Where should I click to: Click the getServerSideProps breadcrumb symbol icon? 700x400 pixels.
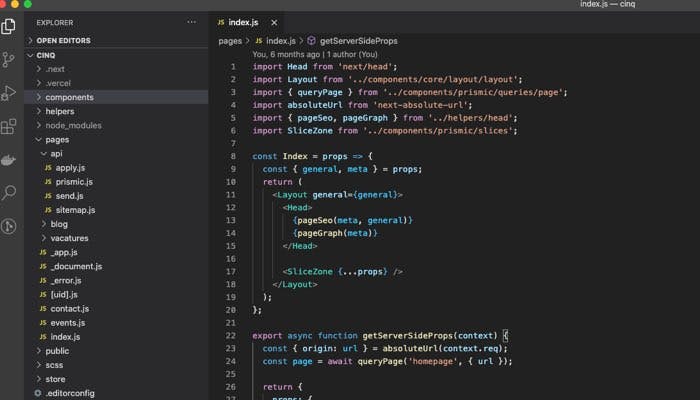(312, 41)
